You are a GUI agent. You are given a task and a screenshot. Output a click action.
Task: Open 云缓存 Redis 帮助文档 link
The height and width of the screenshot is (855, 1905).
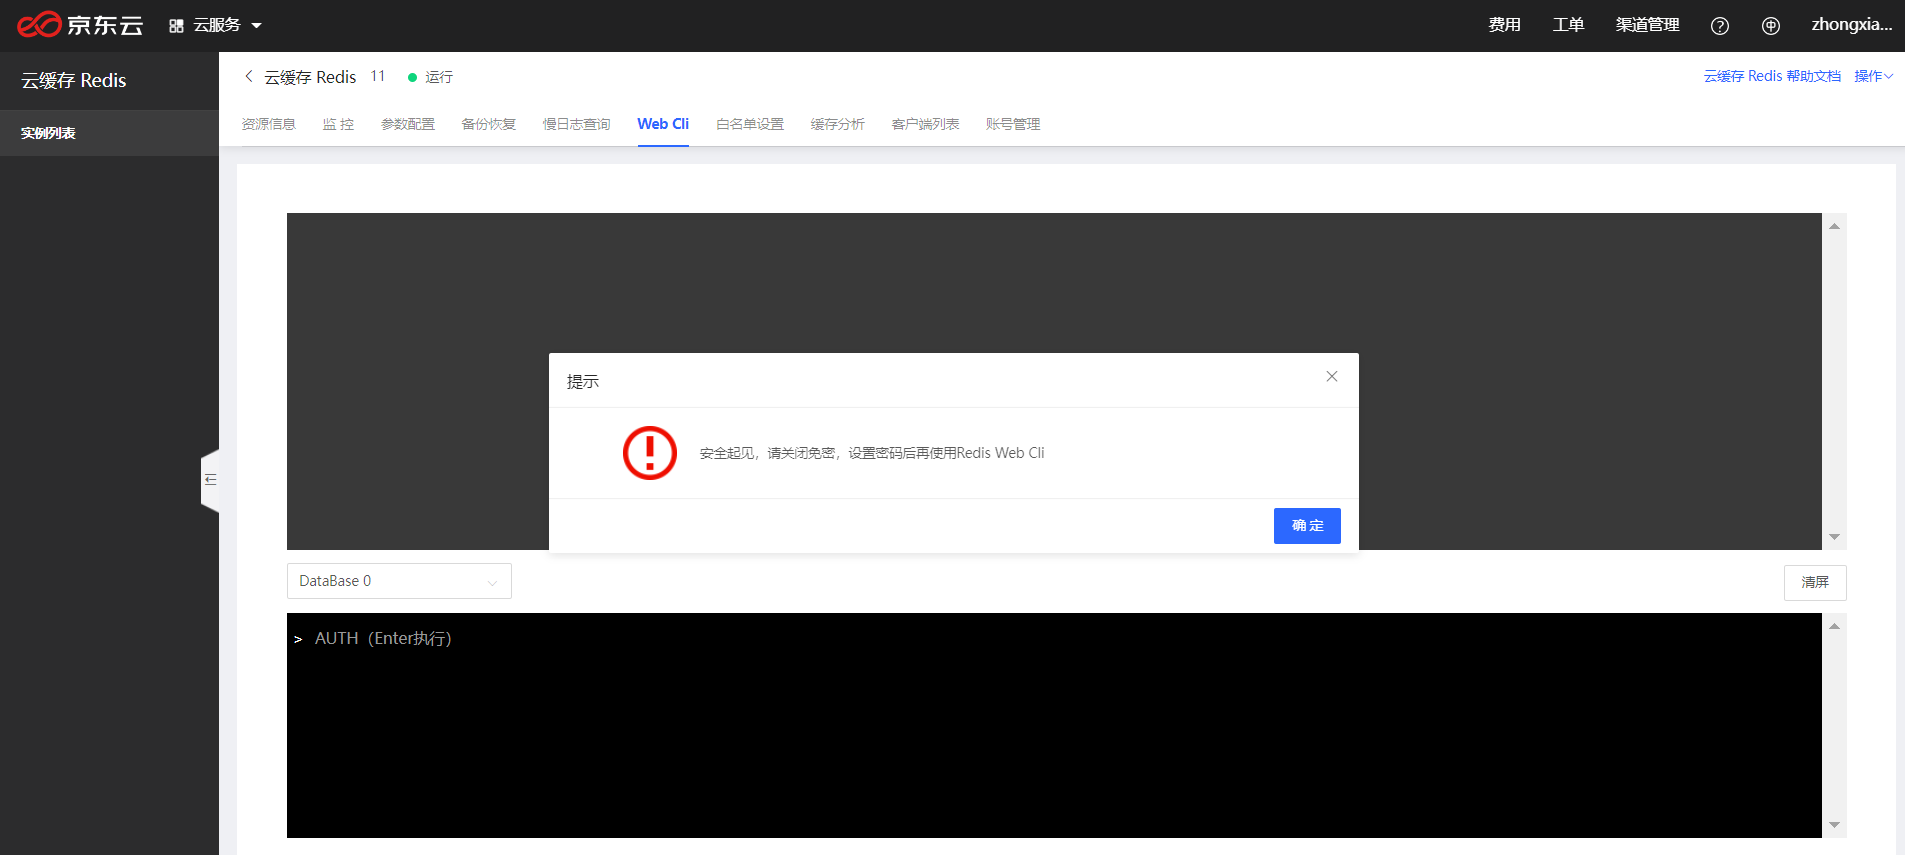click(1772, 76)
